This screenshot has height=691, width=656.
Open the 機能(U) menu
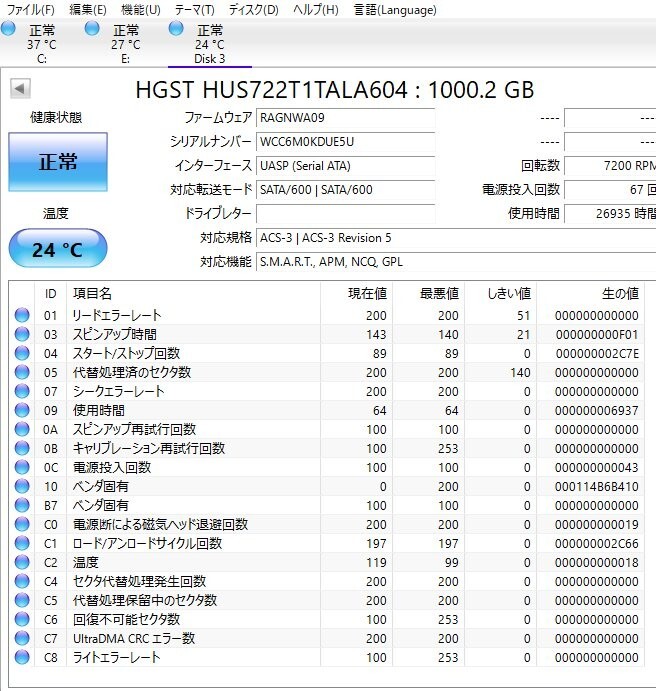141,9
